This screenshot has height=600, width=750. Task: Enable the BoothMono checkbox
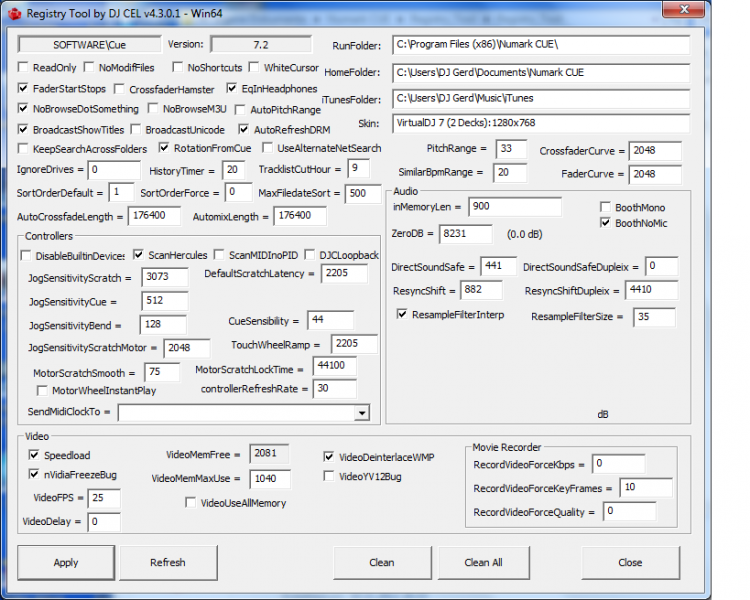[605, 207]
